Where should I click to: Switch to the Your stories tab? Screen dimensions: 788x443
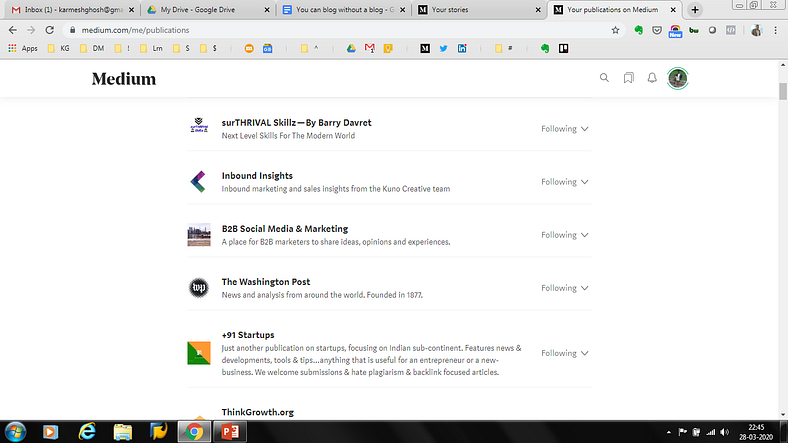[x=479, y=10]
